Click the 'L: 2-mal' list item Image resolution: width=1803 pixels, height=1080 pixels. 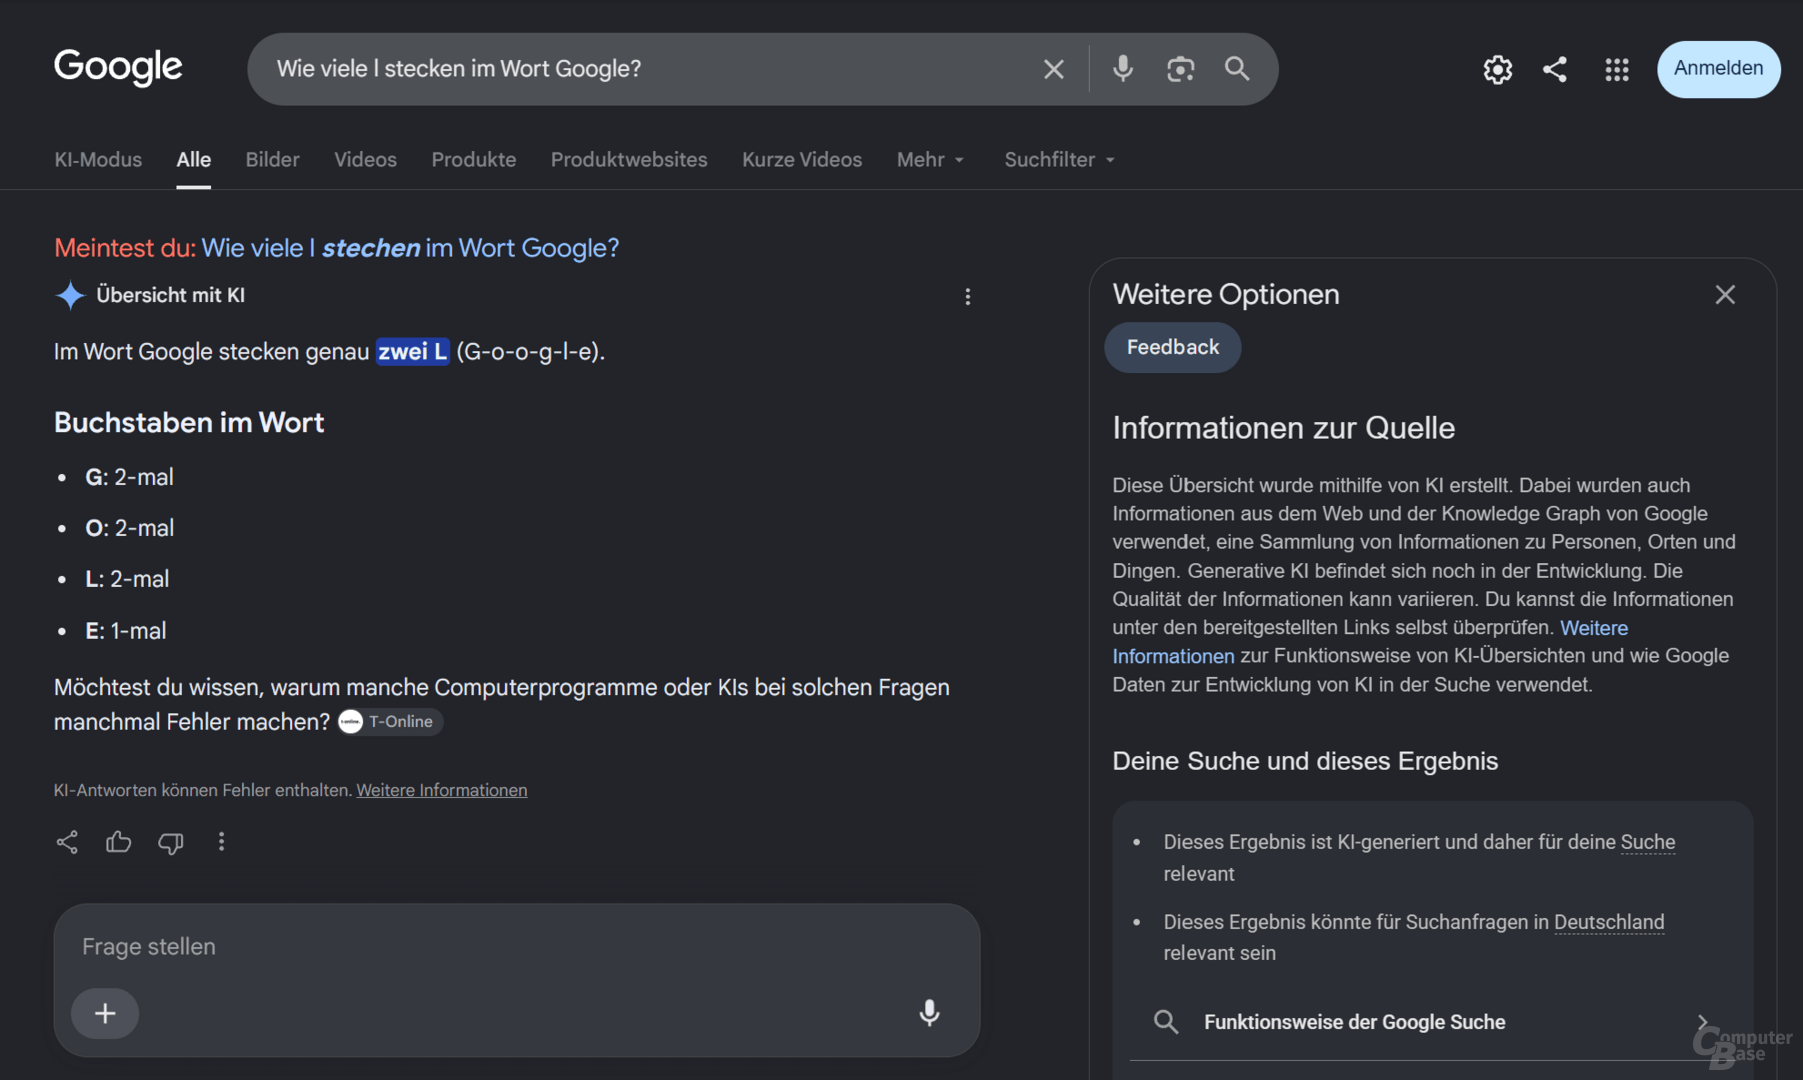127,579
